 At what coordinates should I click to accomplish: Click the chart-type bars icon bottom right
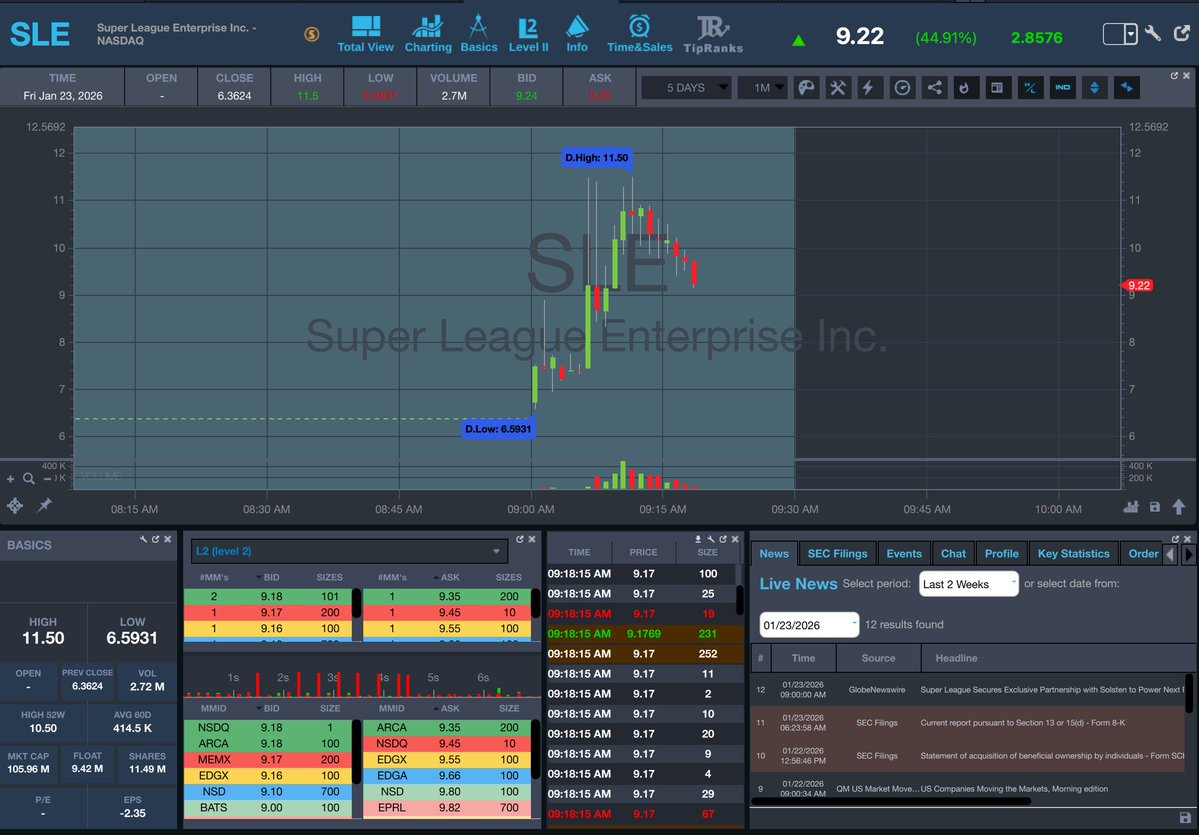[x=1131, y=507]
